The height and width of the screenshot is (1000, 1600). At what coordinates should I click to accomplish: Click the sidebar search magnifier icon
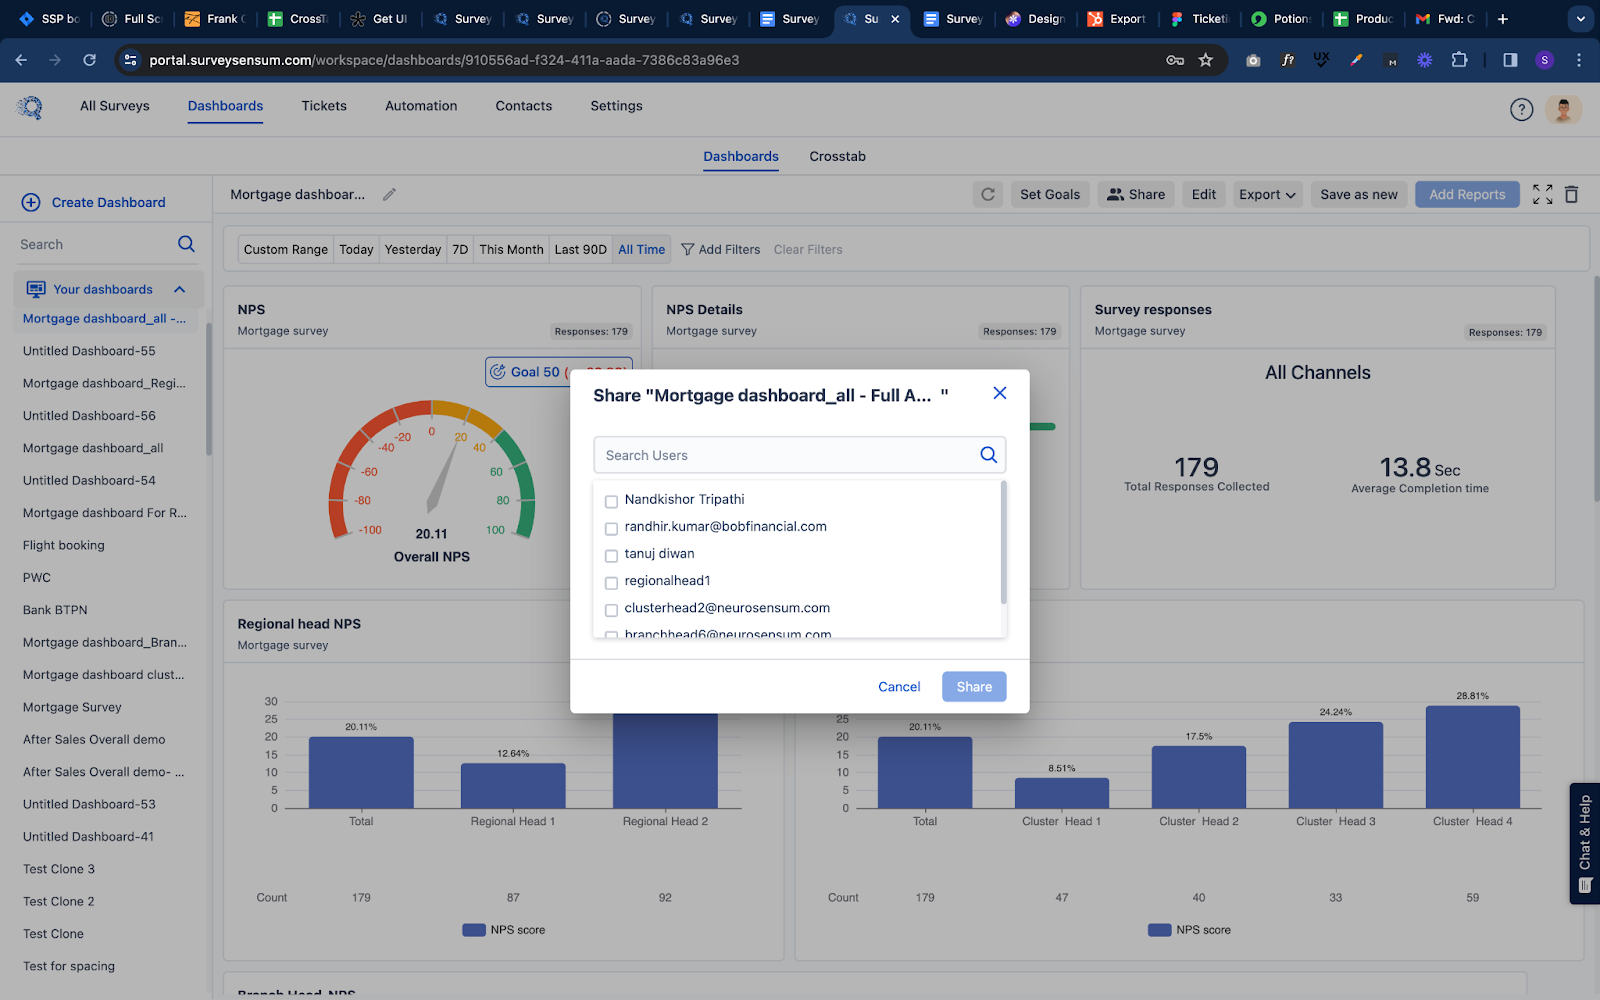(186, 244)
